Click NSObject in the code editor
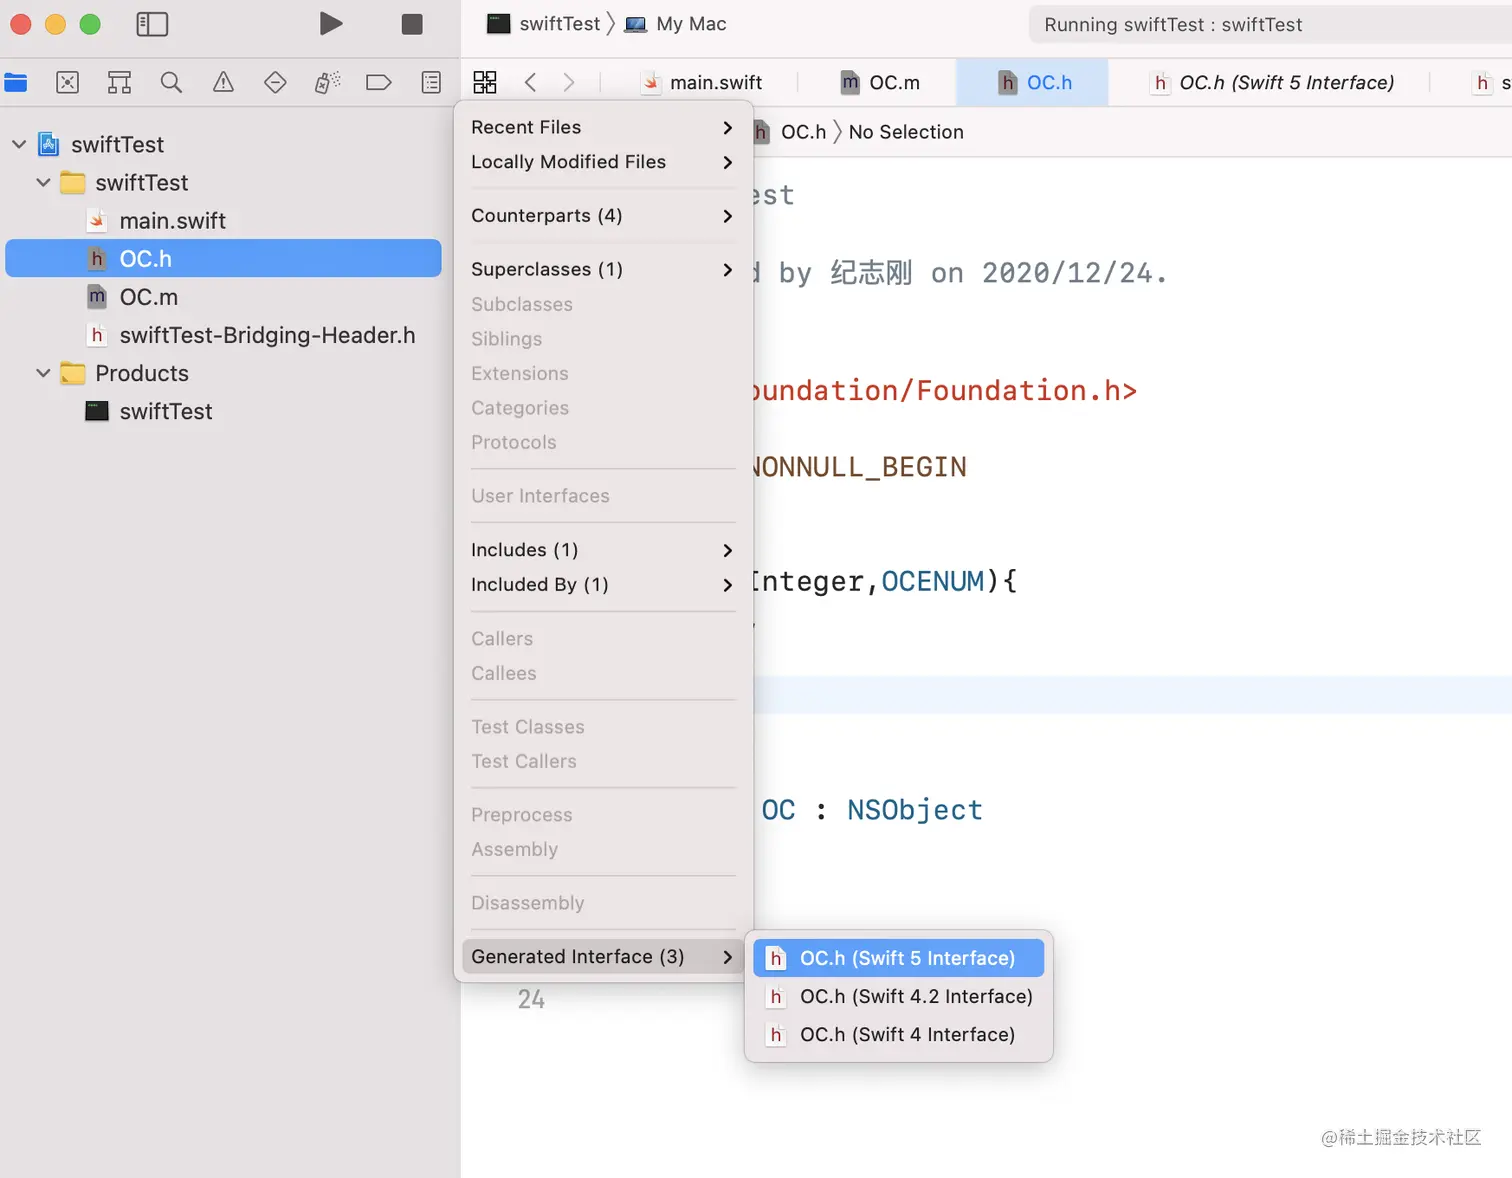1512x1178 pixels. pos(915,810)
